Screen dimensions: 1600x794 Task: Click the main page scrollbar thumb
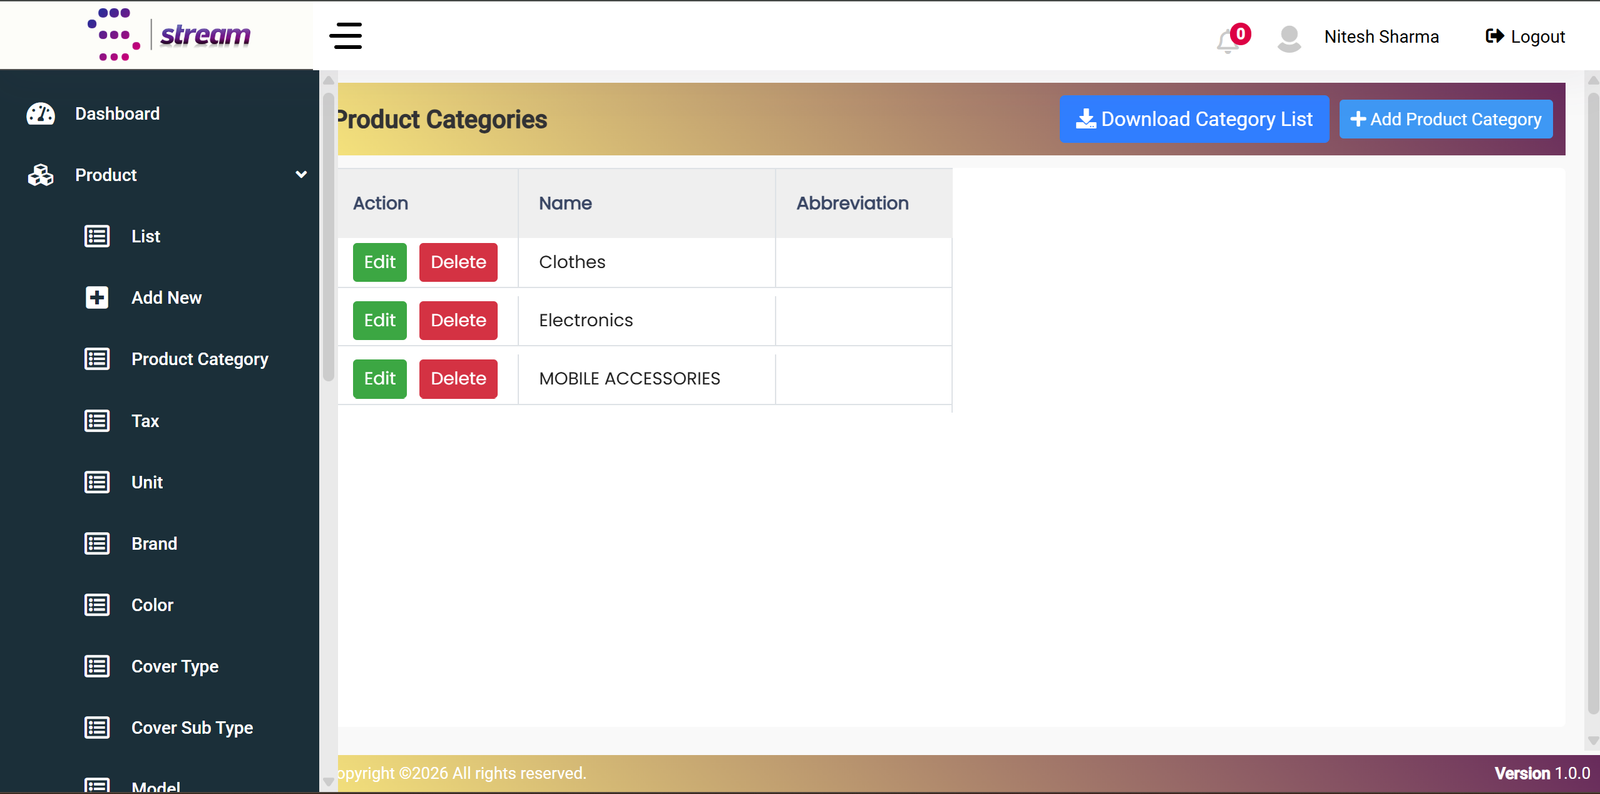point(1593,402)
